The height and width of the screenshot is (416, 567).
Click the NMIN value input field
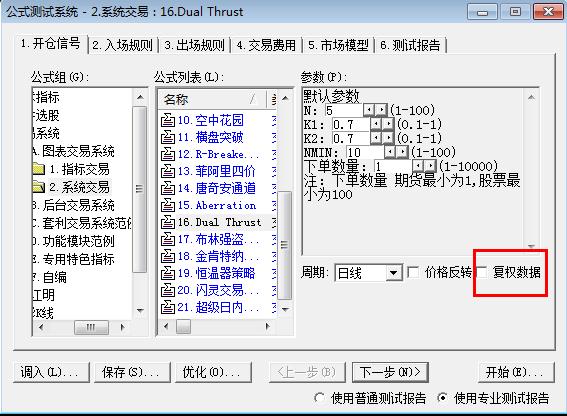(x=364, y=152)
